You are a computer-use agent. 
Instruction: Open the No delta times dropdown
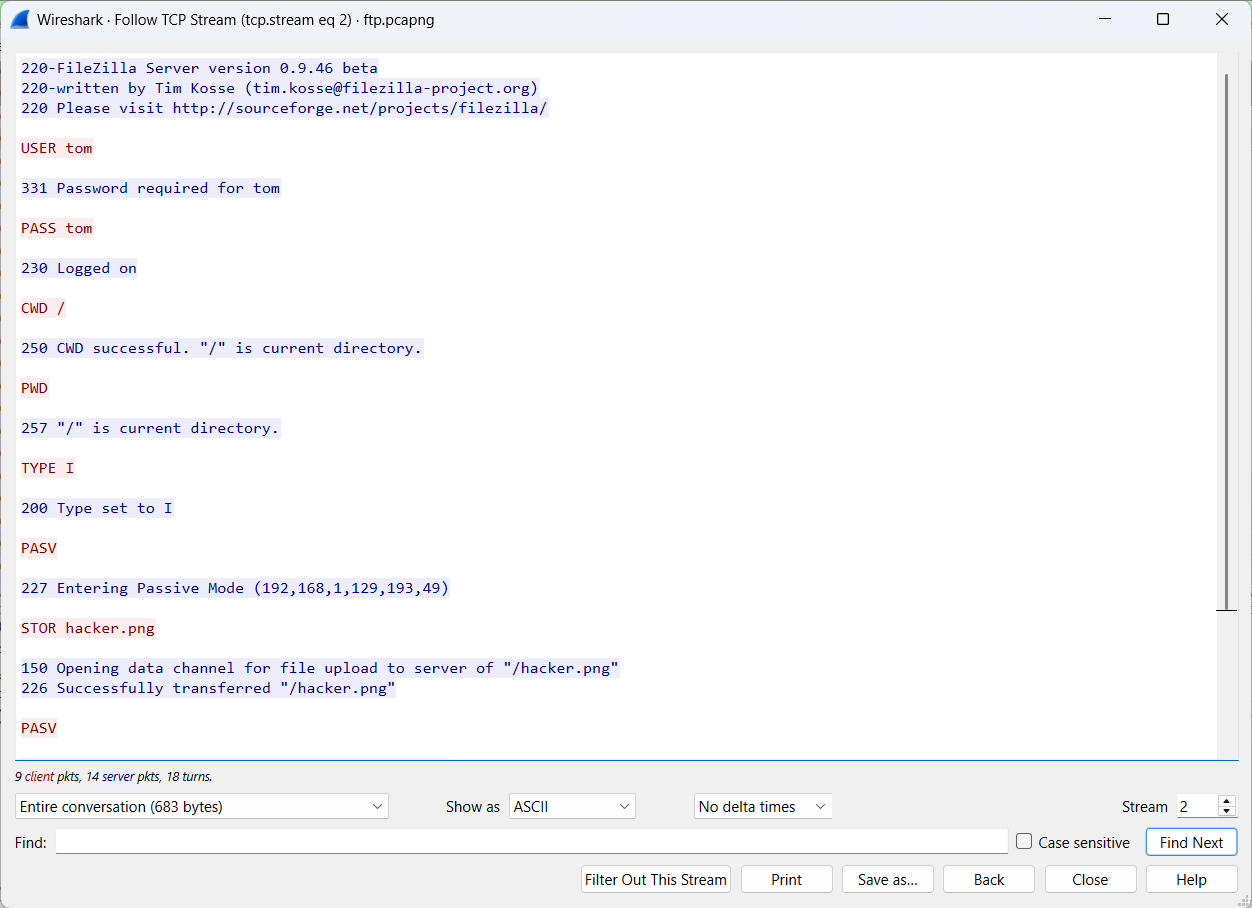pos(763,806)
